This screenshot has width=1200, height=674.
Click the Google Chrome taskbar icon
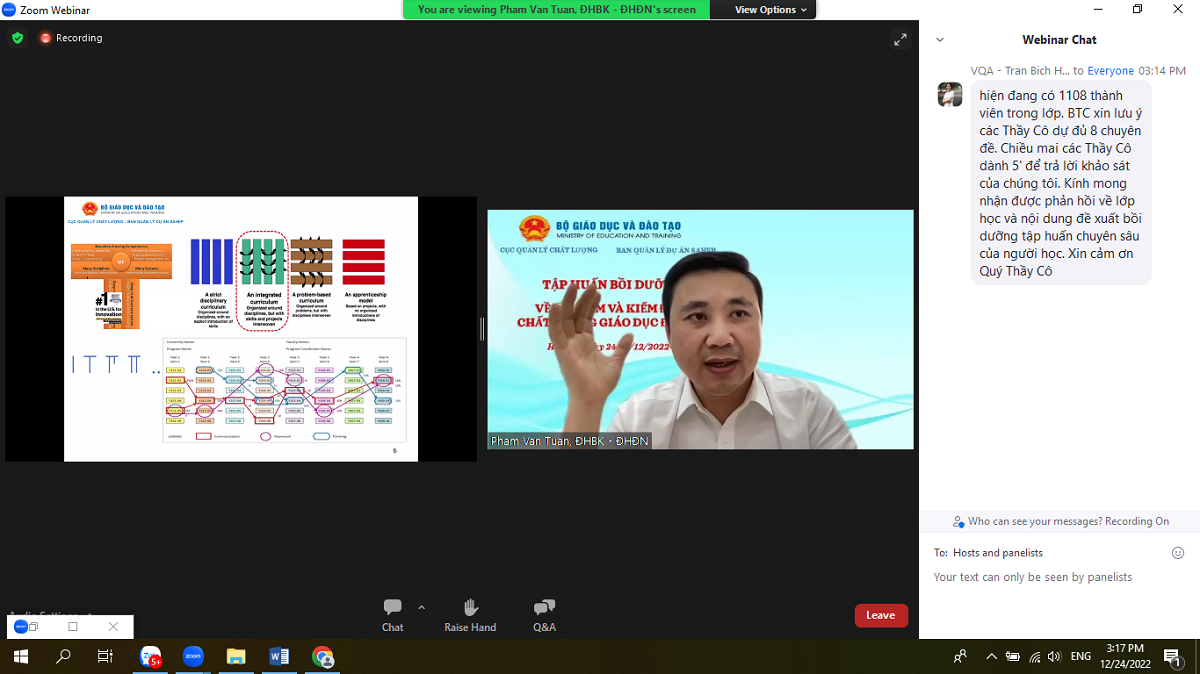click(x=322, y=656)
